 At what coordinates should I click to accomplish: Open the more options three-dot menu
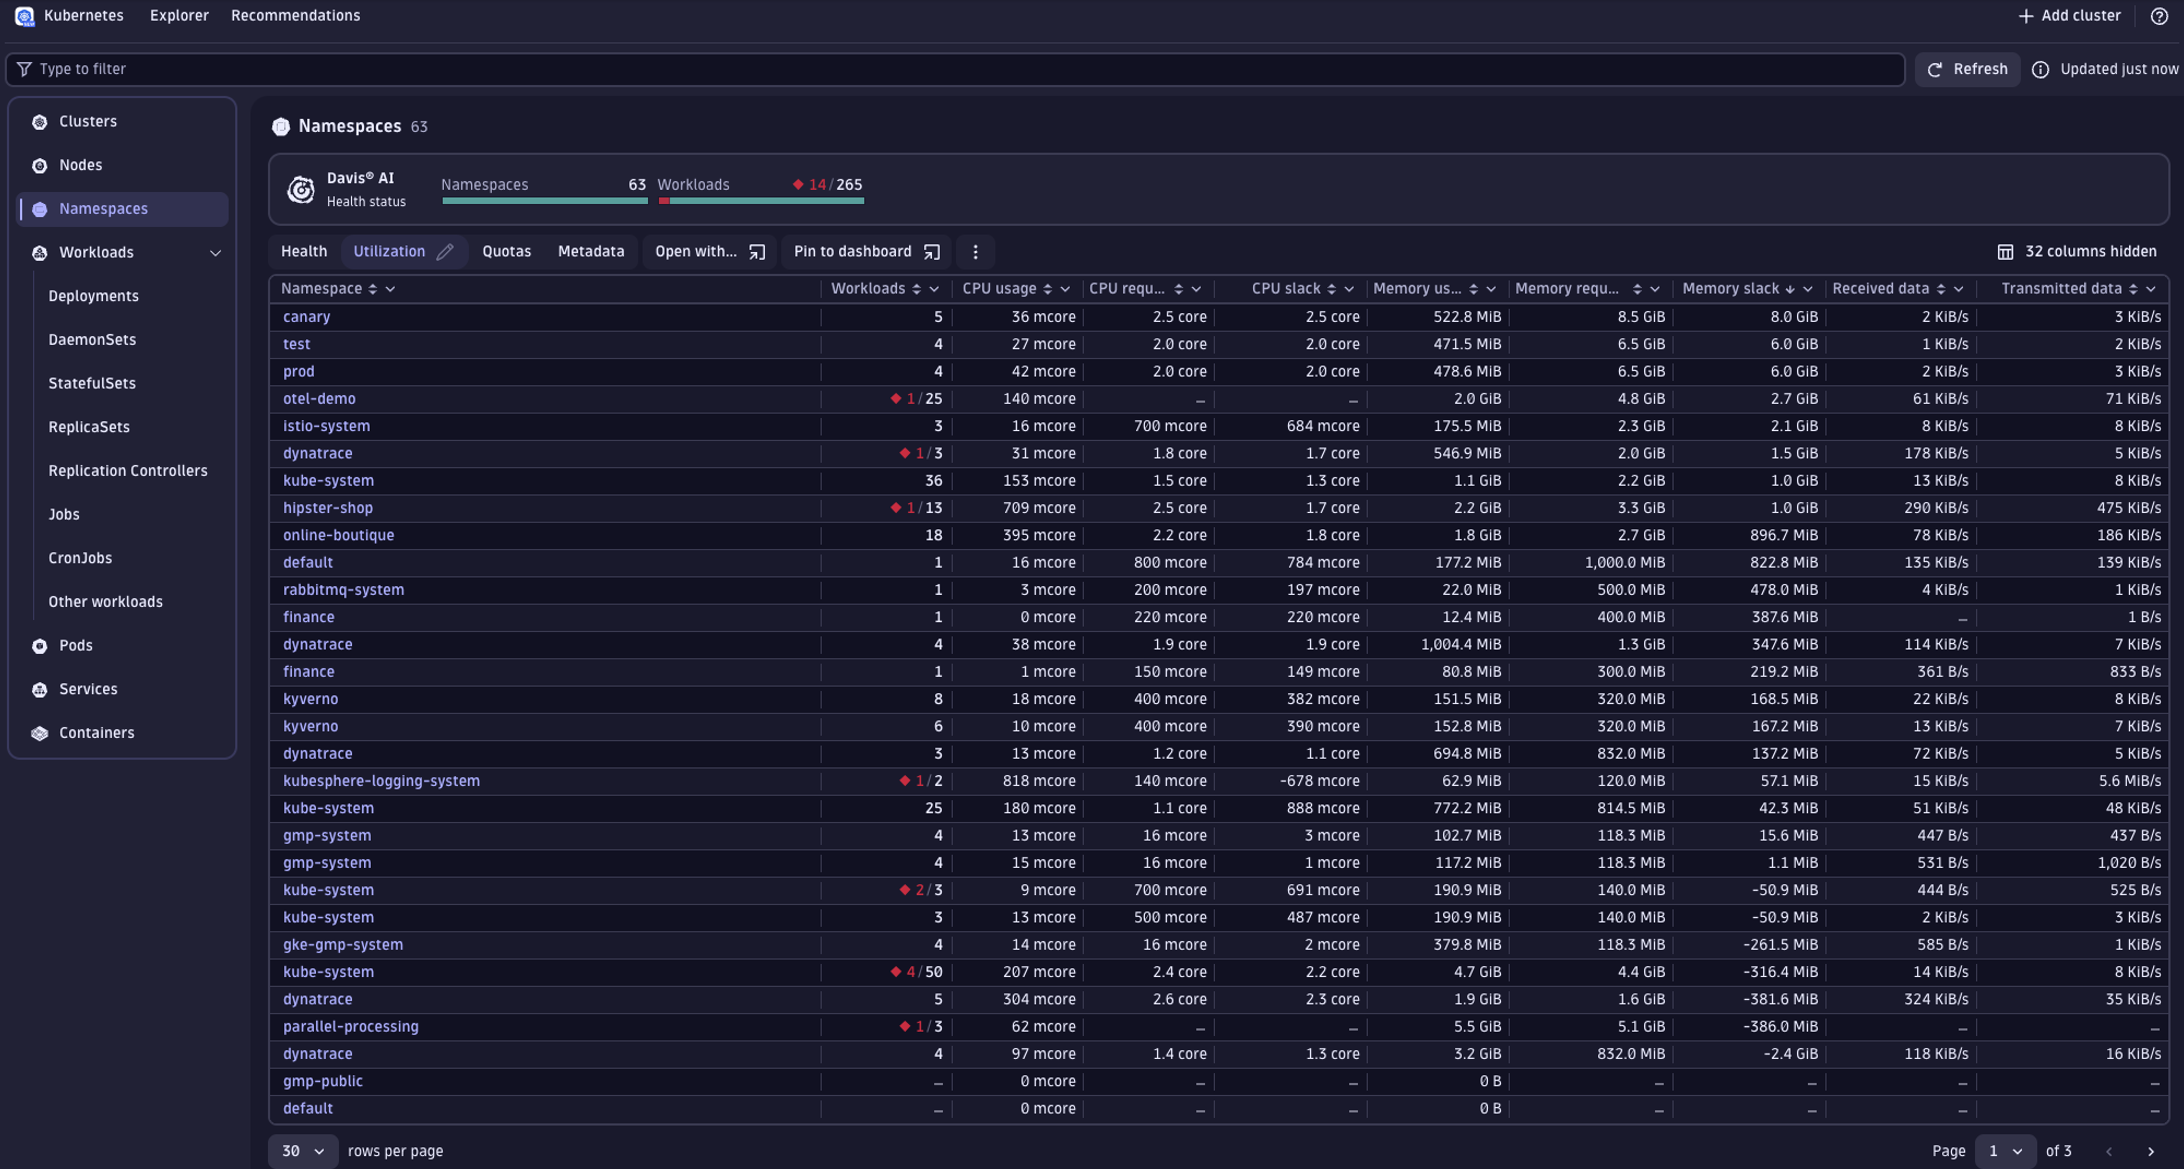(x=975, y=252)
